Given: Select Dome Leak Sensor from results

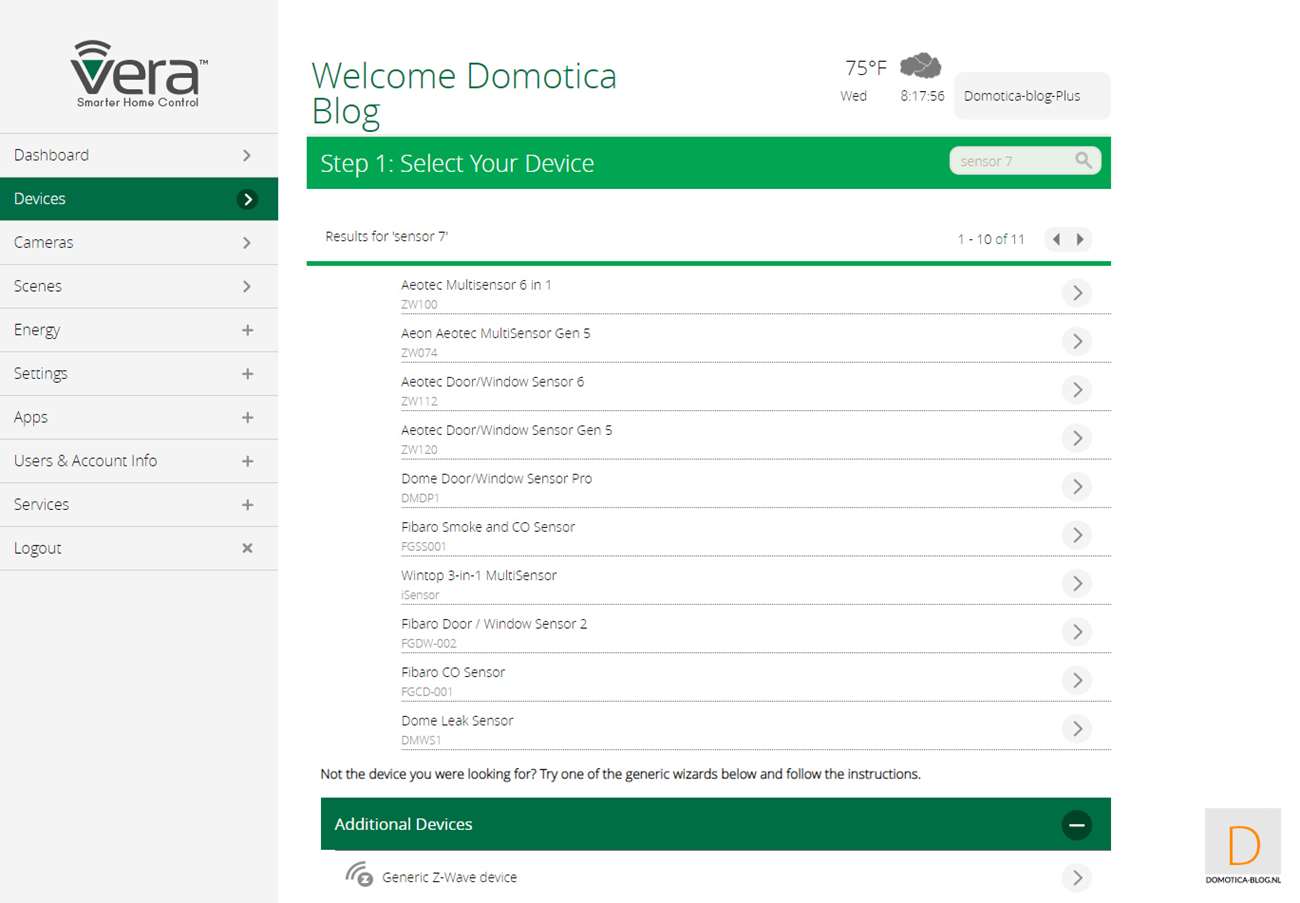Looking at the screenshot, I should pyautogui.click(x=457, y=721).
